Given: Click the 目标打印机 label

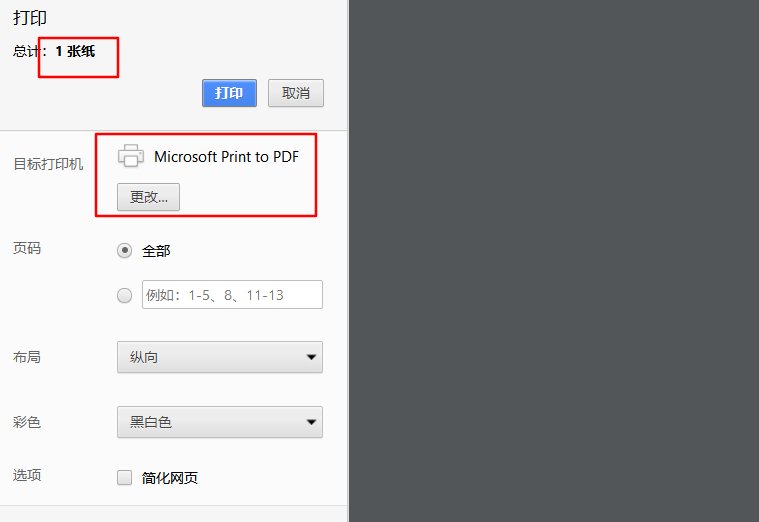Looking at the screenshot, I should pos(48,164).
